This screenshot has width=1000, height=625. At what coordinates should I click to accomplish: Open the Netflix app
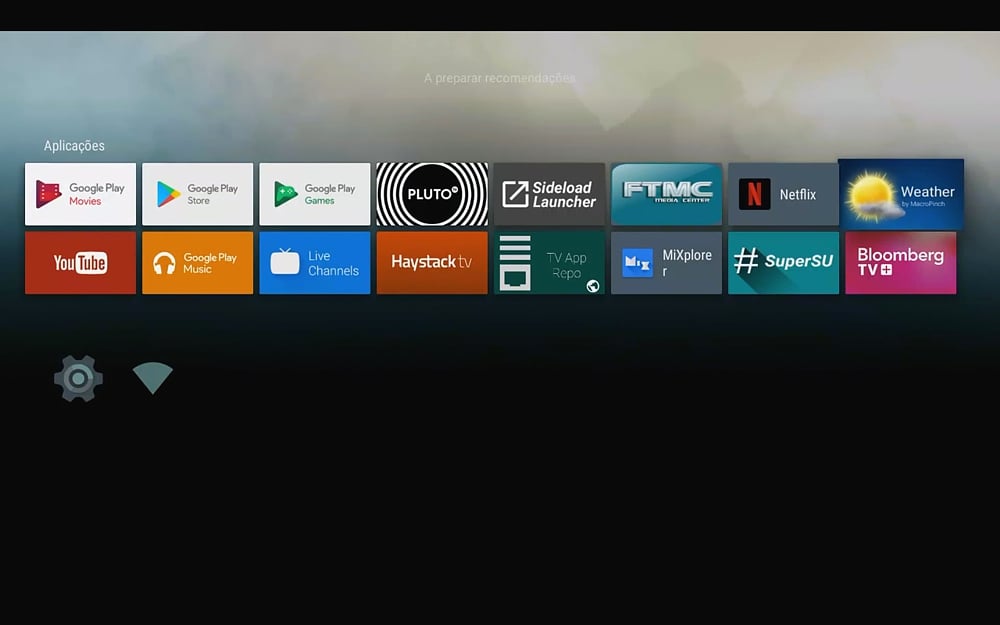tap(783, 193)
